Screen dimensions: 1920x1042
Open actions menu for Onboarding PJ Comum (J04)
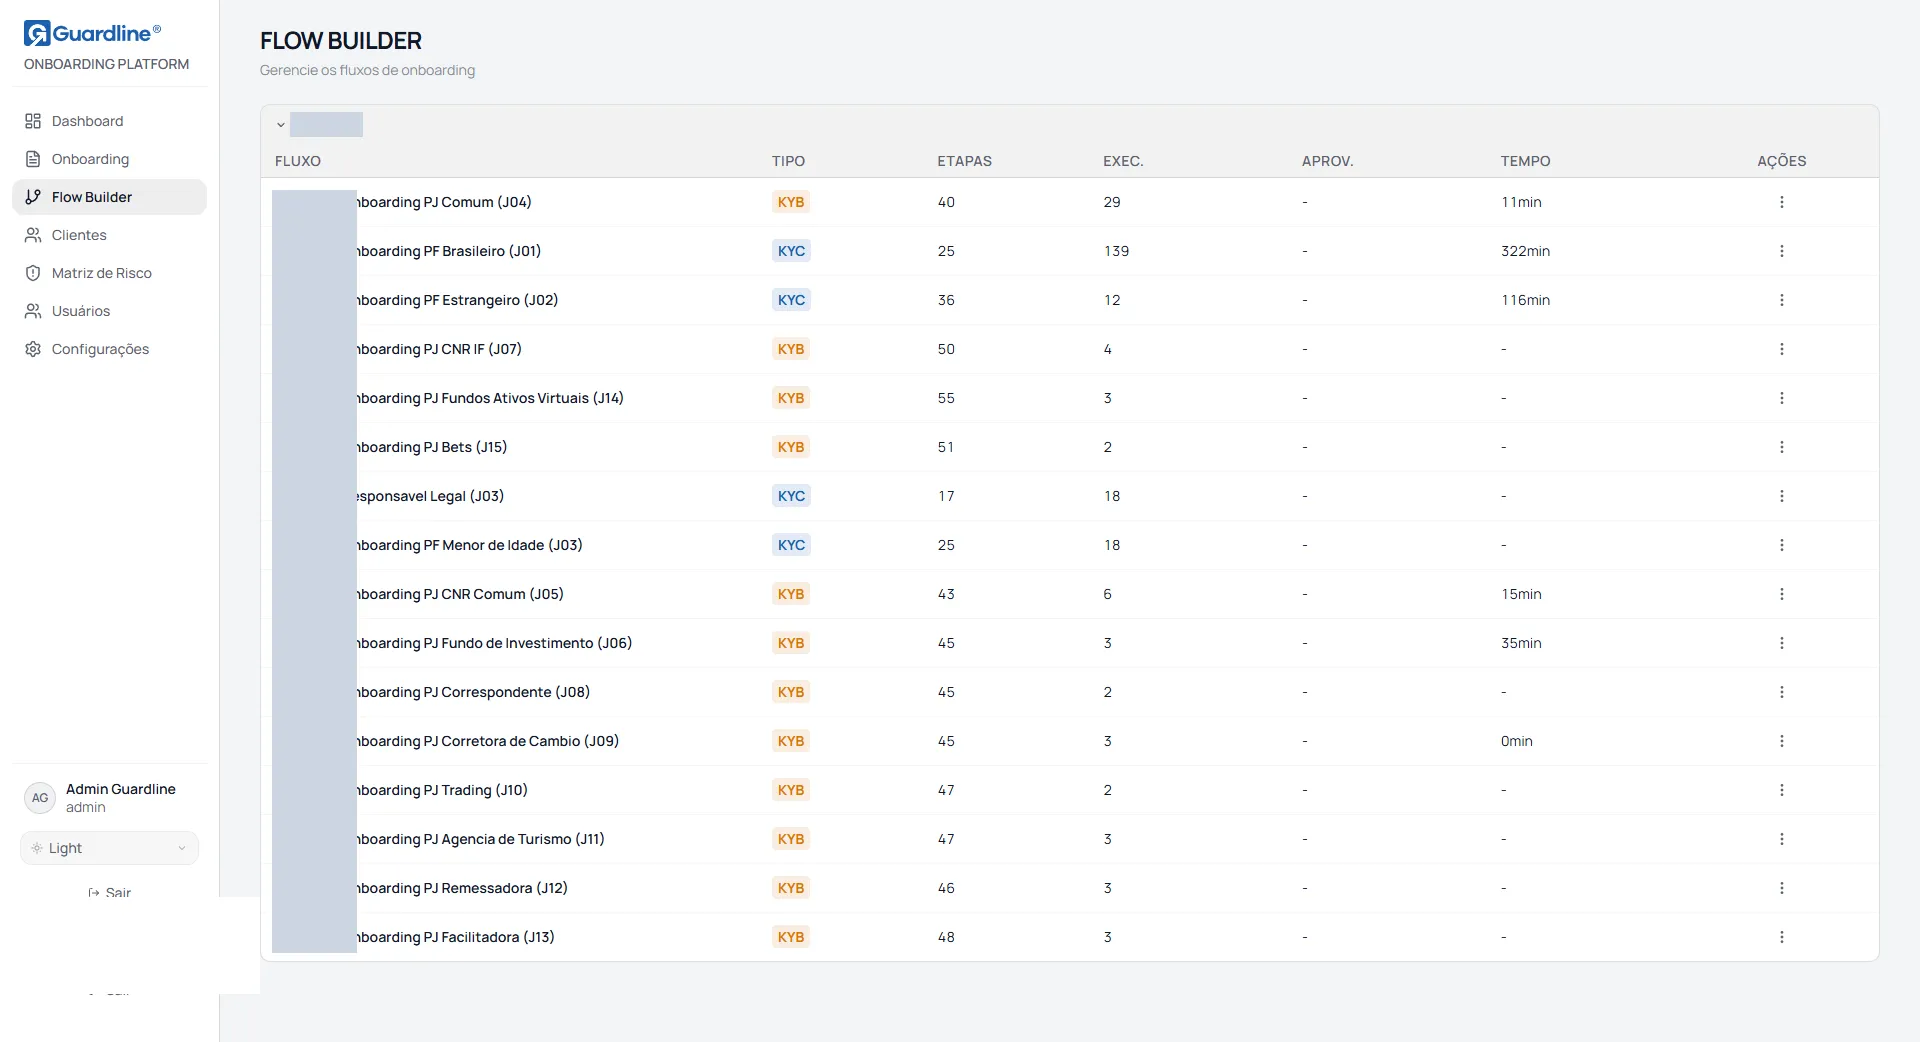1781,202
